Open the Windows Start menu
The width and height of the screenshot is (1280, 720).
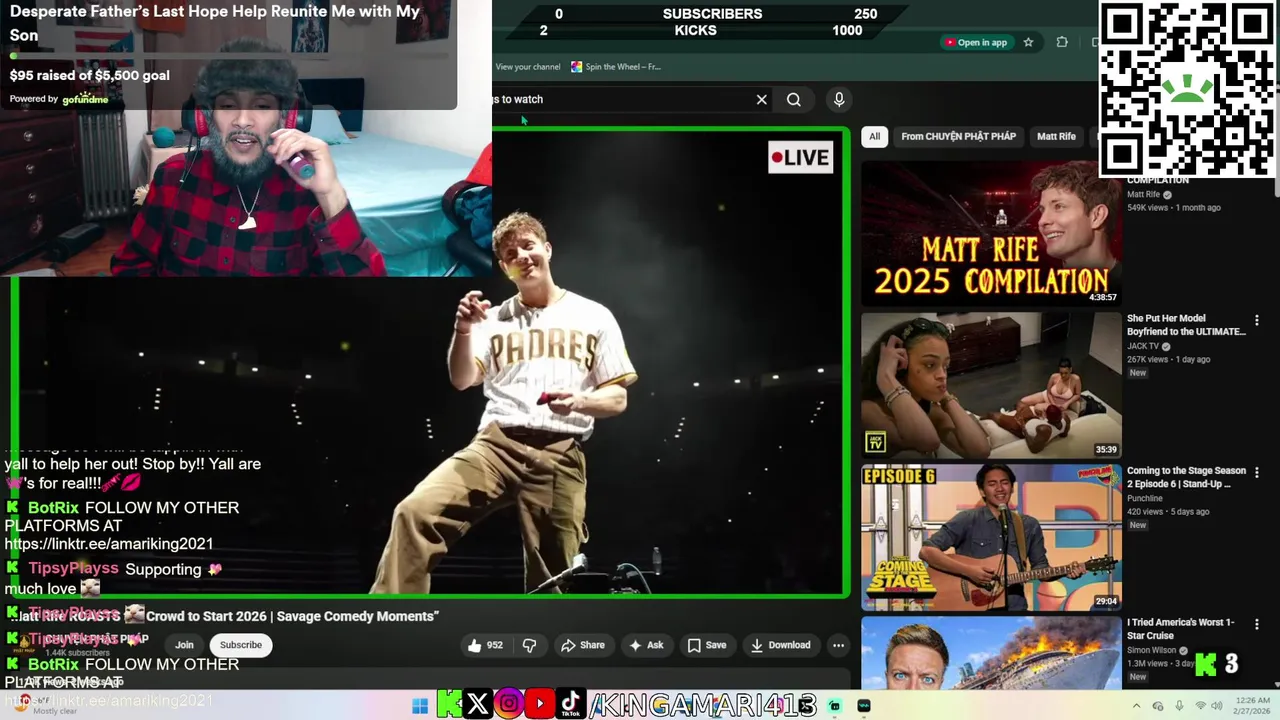tap(420, 706)
